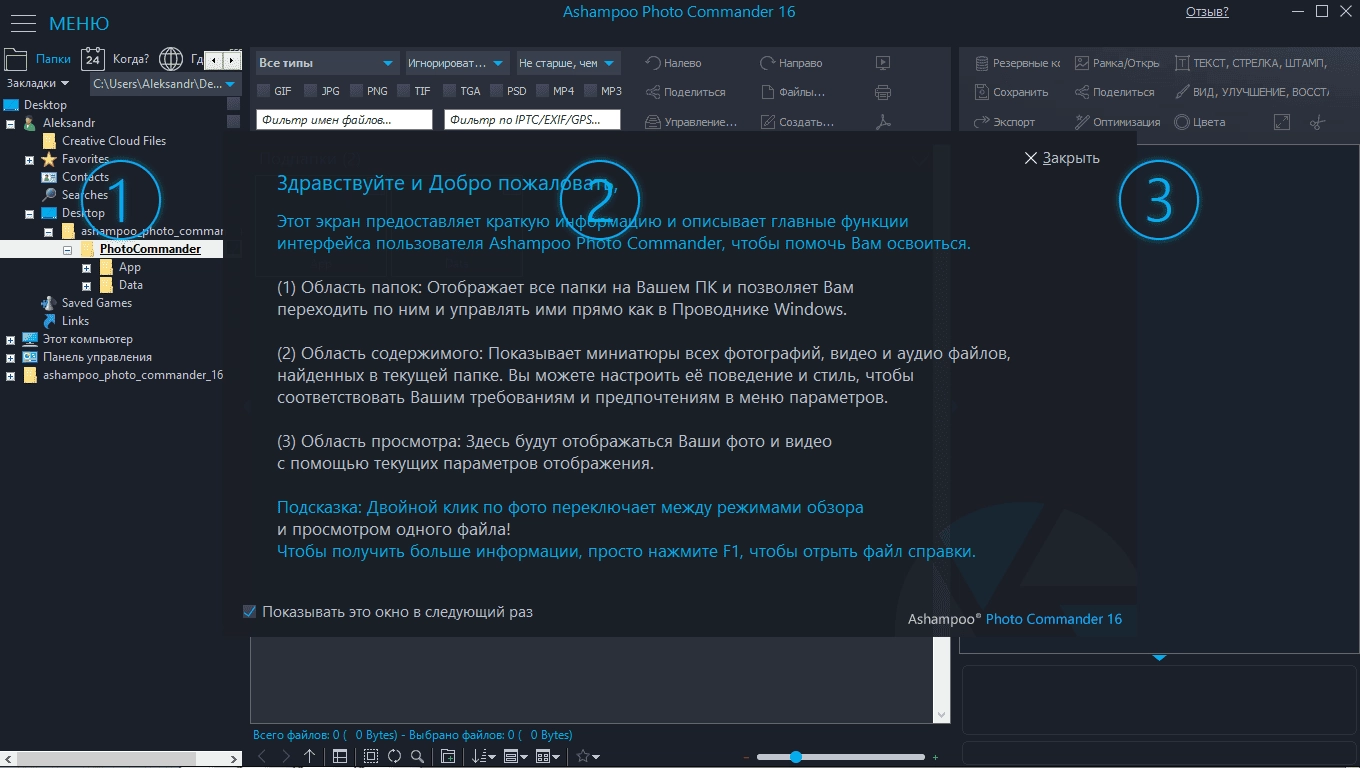Image resolution: width=1360 pixels, height=768 pixels.
Task: Enable the TIF filter checkbox
Action: pos(404,91)
